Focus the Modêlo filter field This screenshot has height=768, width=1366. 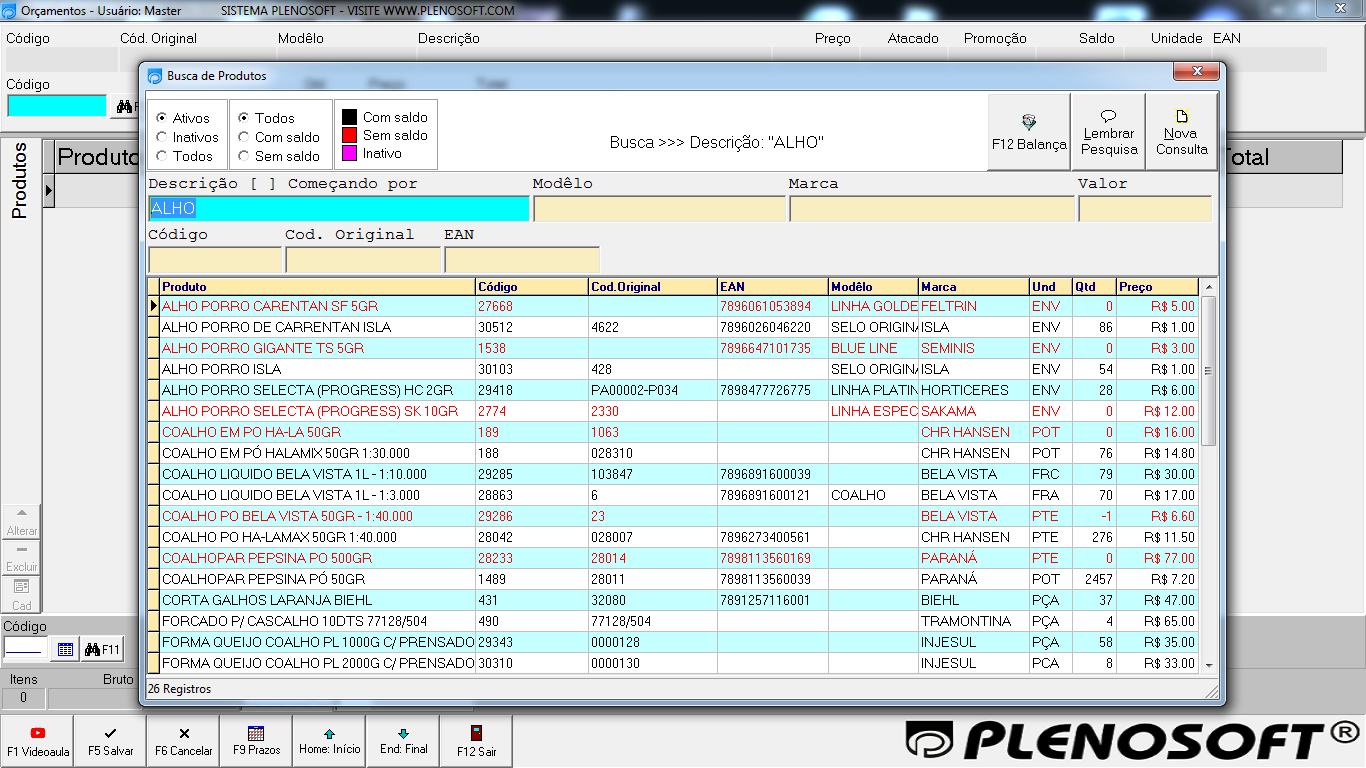pyautogui.click(x=659, y=209)
